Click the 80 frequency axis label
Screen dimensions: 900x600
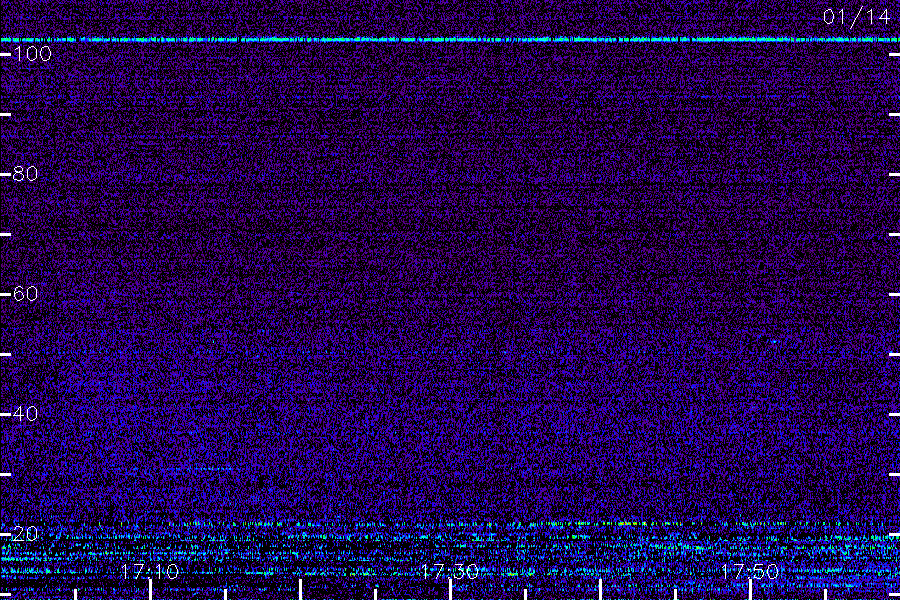click(25, 173)
